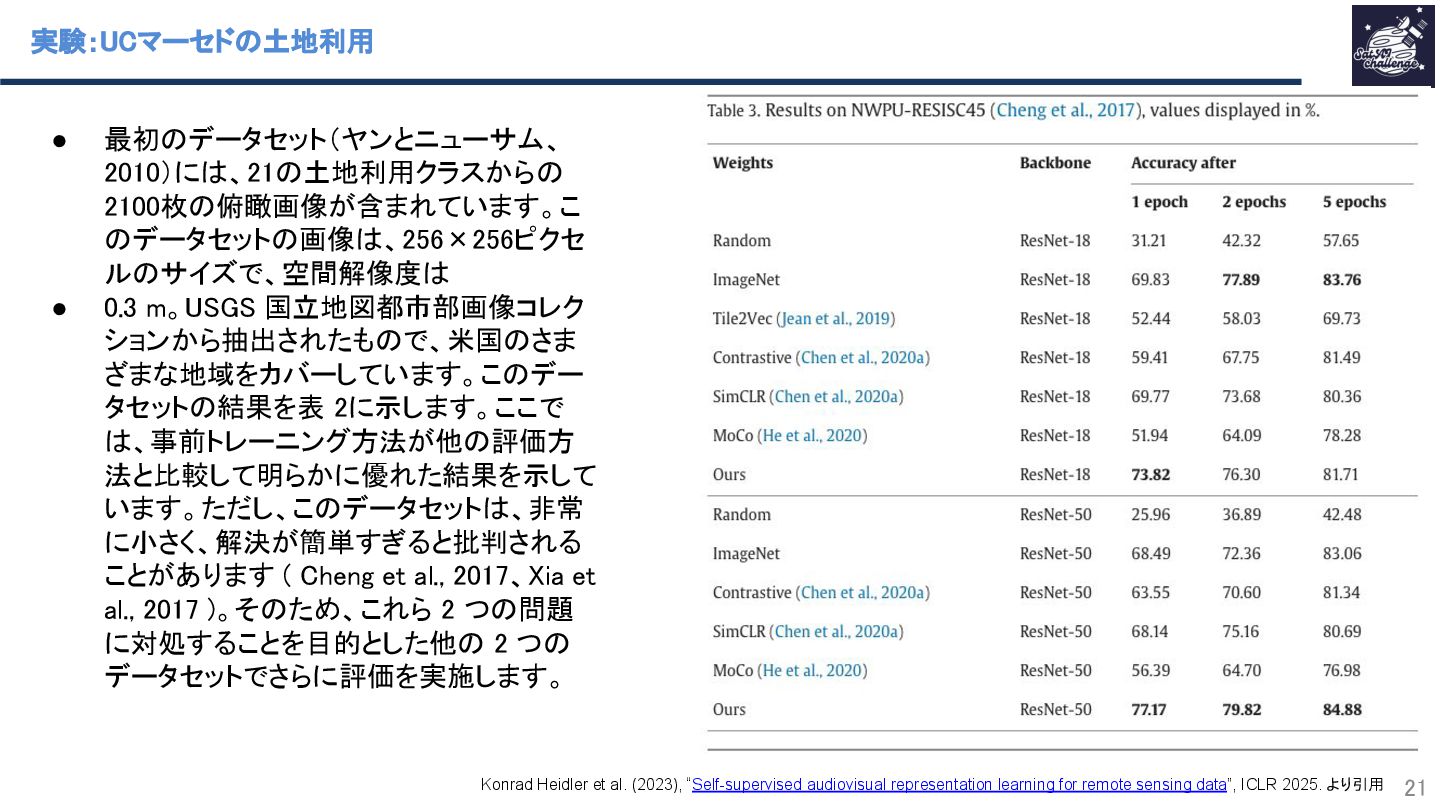1440x810 pixels.
Task: Click the value 51.94 in MoCo row
Action: click(x=1150, y=436)
